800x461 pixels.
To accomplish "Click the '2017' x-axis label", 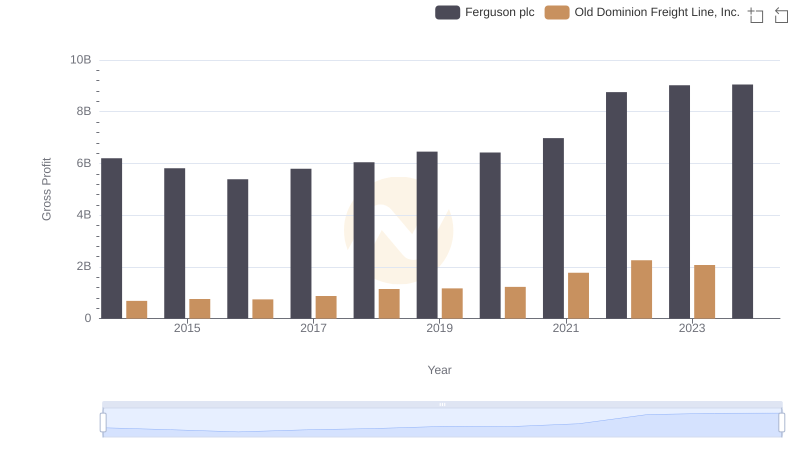I will 313,328.
